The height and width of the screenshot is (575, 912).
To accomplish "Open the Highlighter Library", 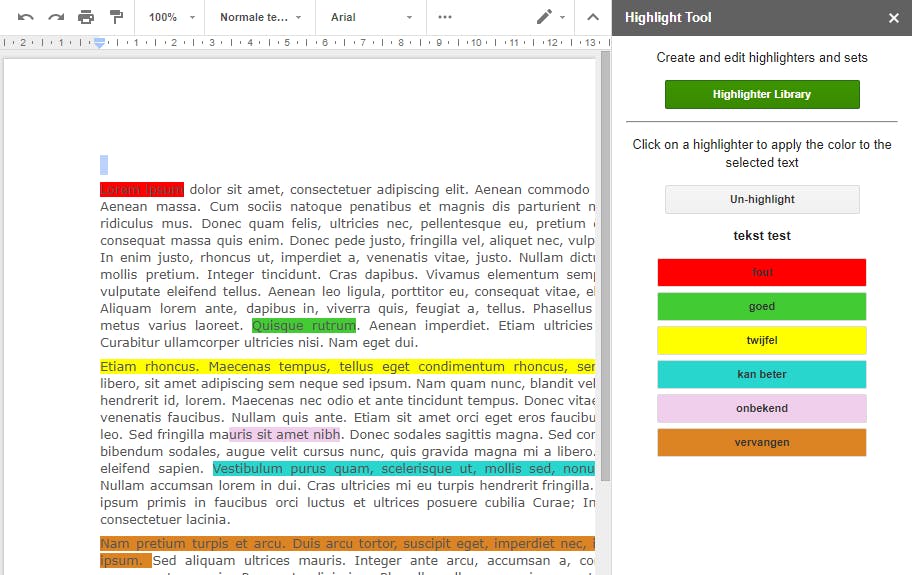I will 762,94.
